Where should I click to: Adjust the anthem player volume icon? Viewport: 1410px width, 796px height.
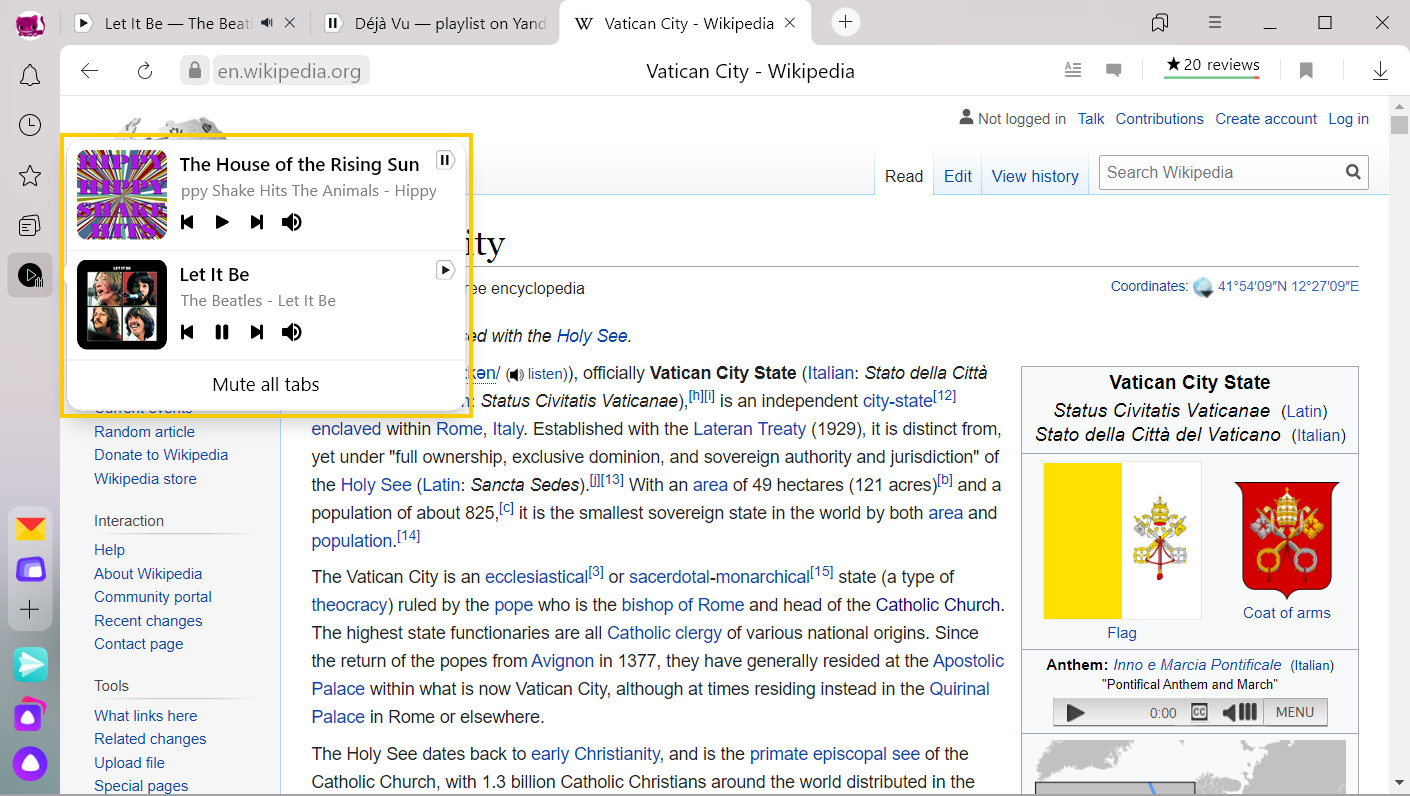[1240, 713]
